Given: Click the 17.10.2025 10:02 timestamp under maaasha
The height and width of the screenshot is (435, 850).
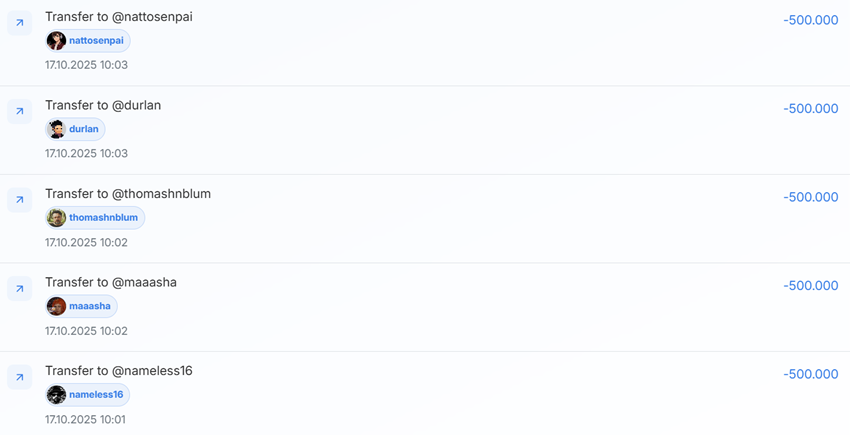Looking at the screenshot, I should pos(86,331).
